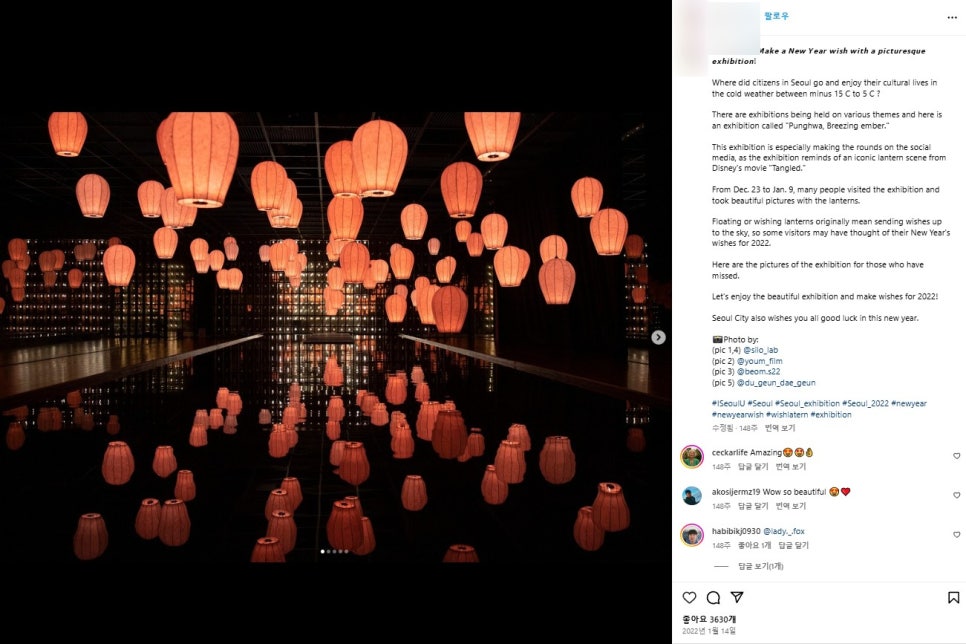Share the post via paper plane icon

(x=737, y=597)
